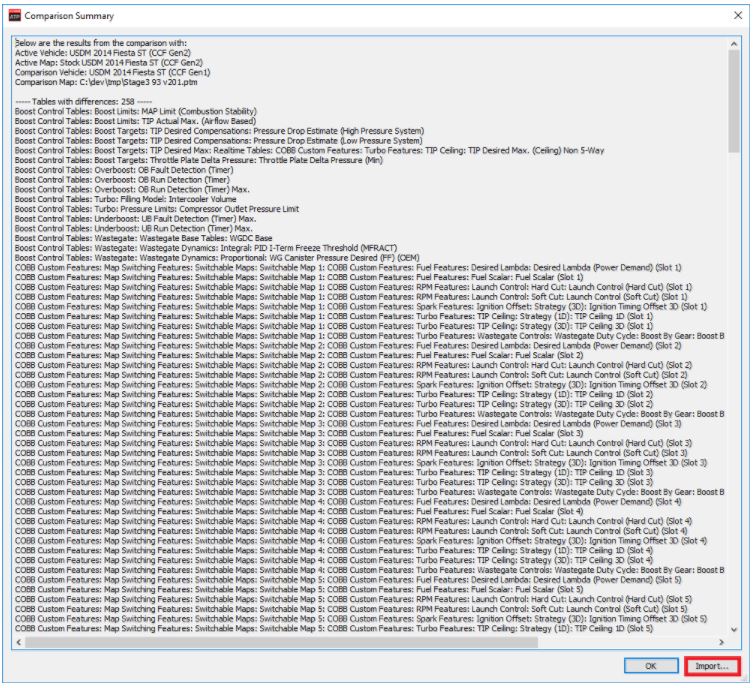
Task: Click the 'Fuel Scalar (Slot 3)' line
Action: (x=299, y=433)
